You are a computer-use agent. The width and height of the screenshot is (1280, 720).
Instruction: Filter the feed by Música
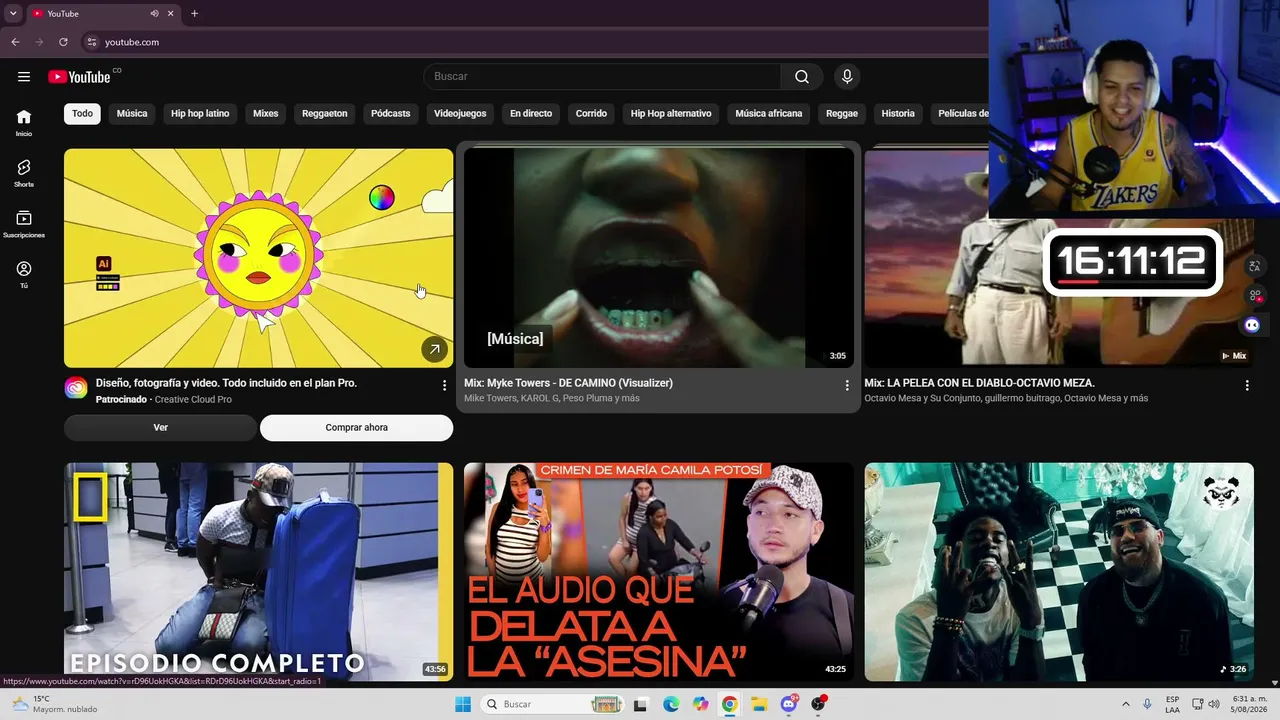click(x=132, y=114)
